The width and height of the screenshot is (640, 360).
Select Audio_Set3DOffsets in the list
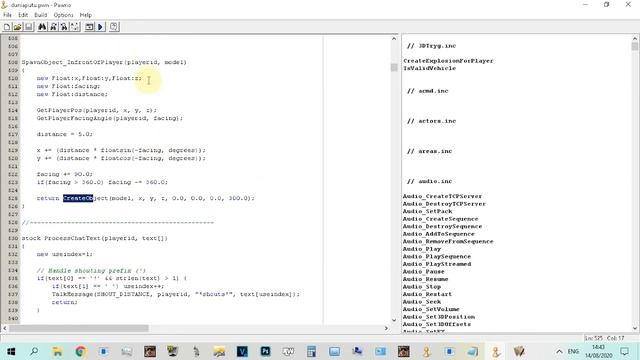click(437, 324)
